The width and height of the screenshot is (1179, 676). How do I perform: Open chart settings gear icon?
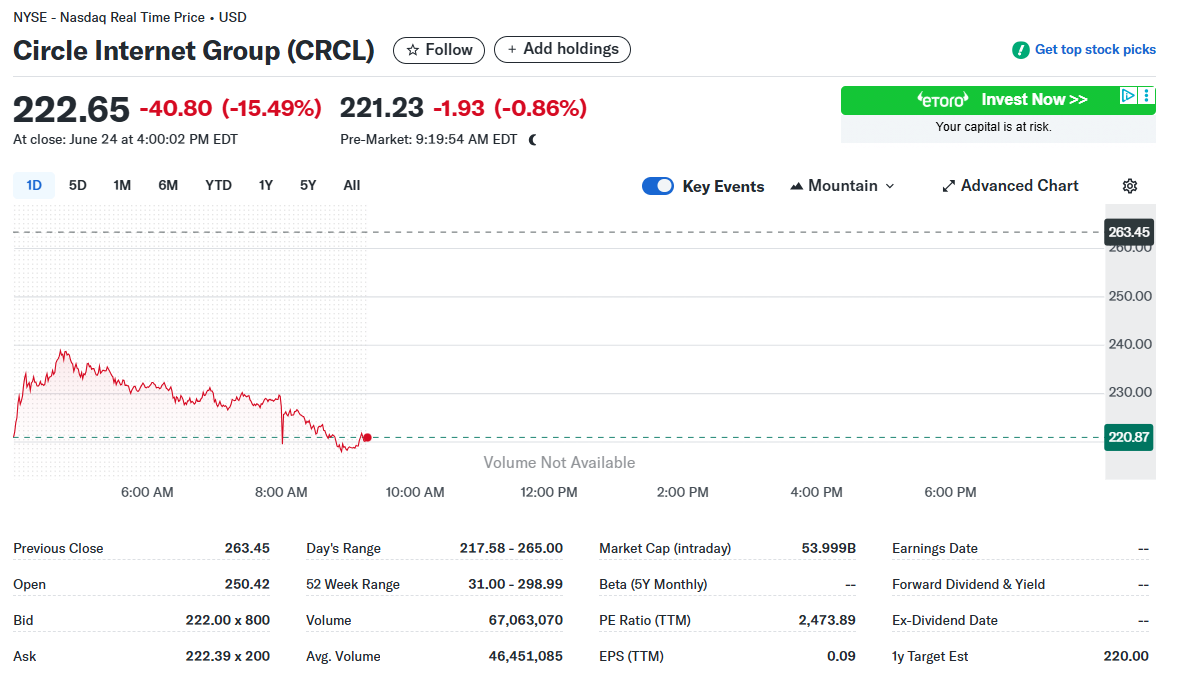pyautogui.click(x=1129, y=186)
